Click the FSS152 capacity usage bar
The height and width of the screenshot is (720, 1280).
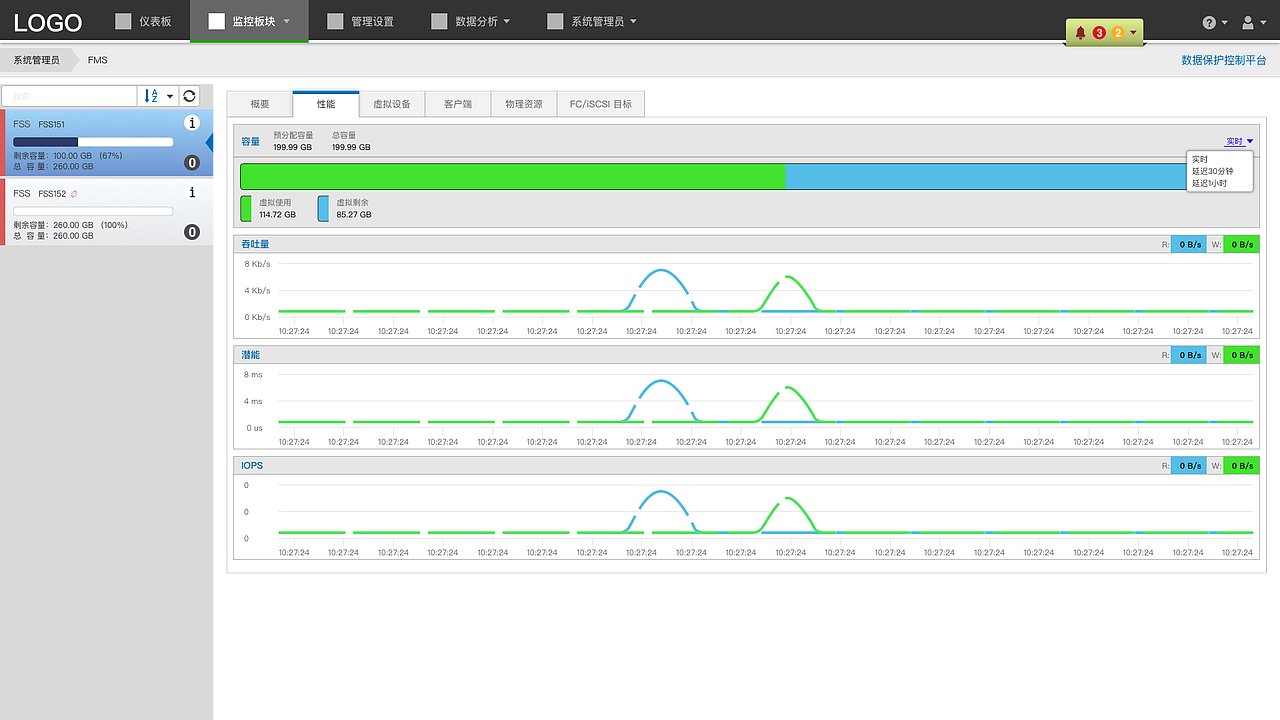[x=93, y=211]
